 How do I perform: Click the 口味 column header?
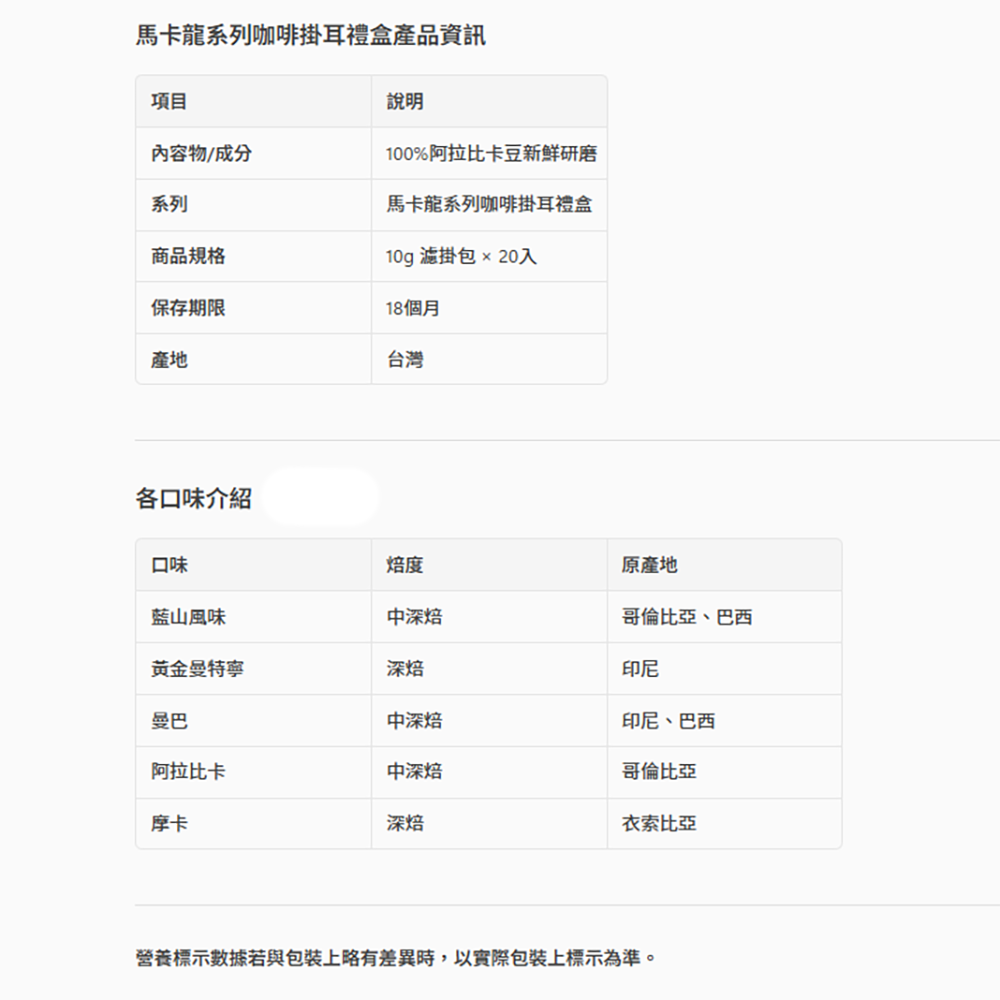(x=169, y=565)
